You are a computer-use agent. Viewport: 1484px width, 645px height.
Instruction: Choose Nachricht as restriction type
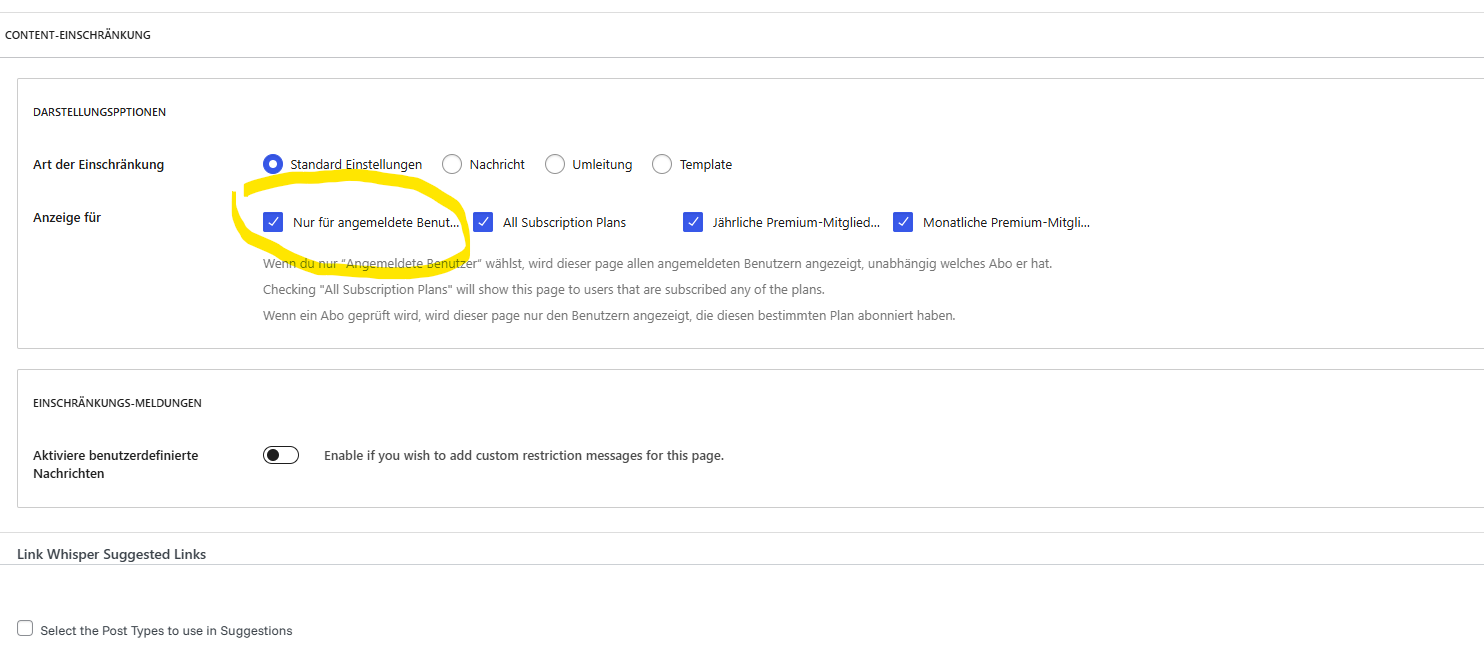pos(452,164)
